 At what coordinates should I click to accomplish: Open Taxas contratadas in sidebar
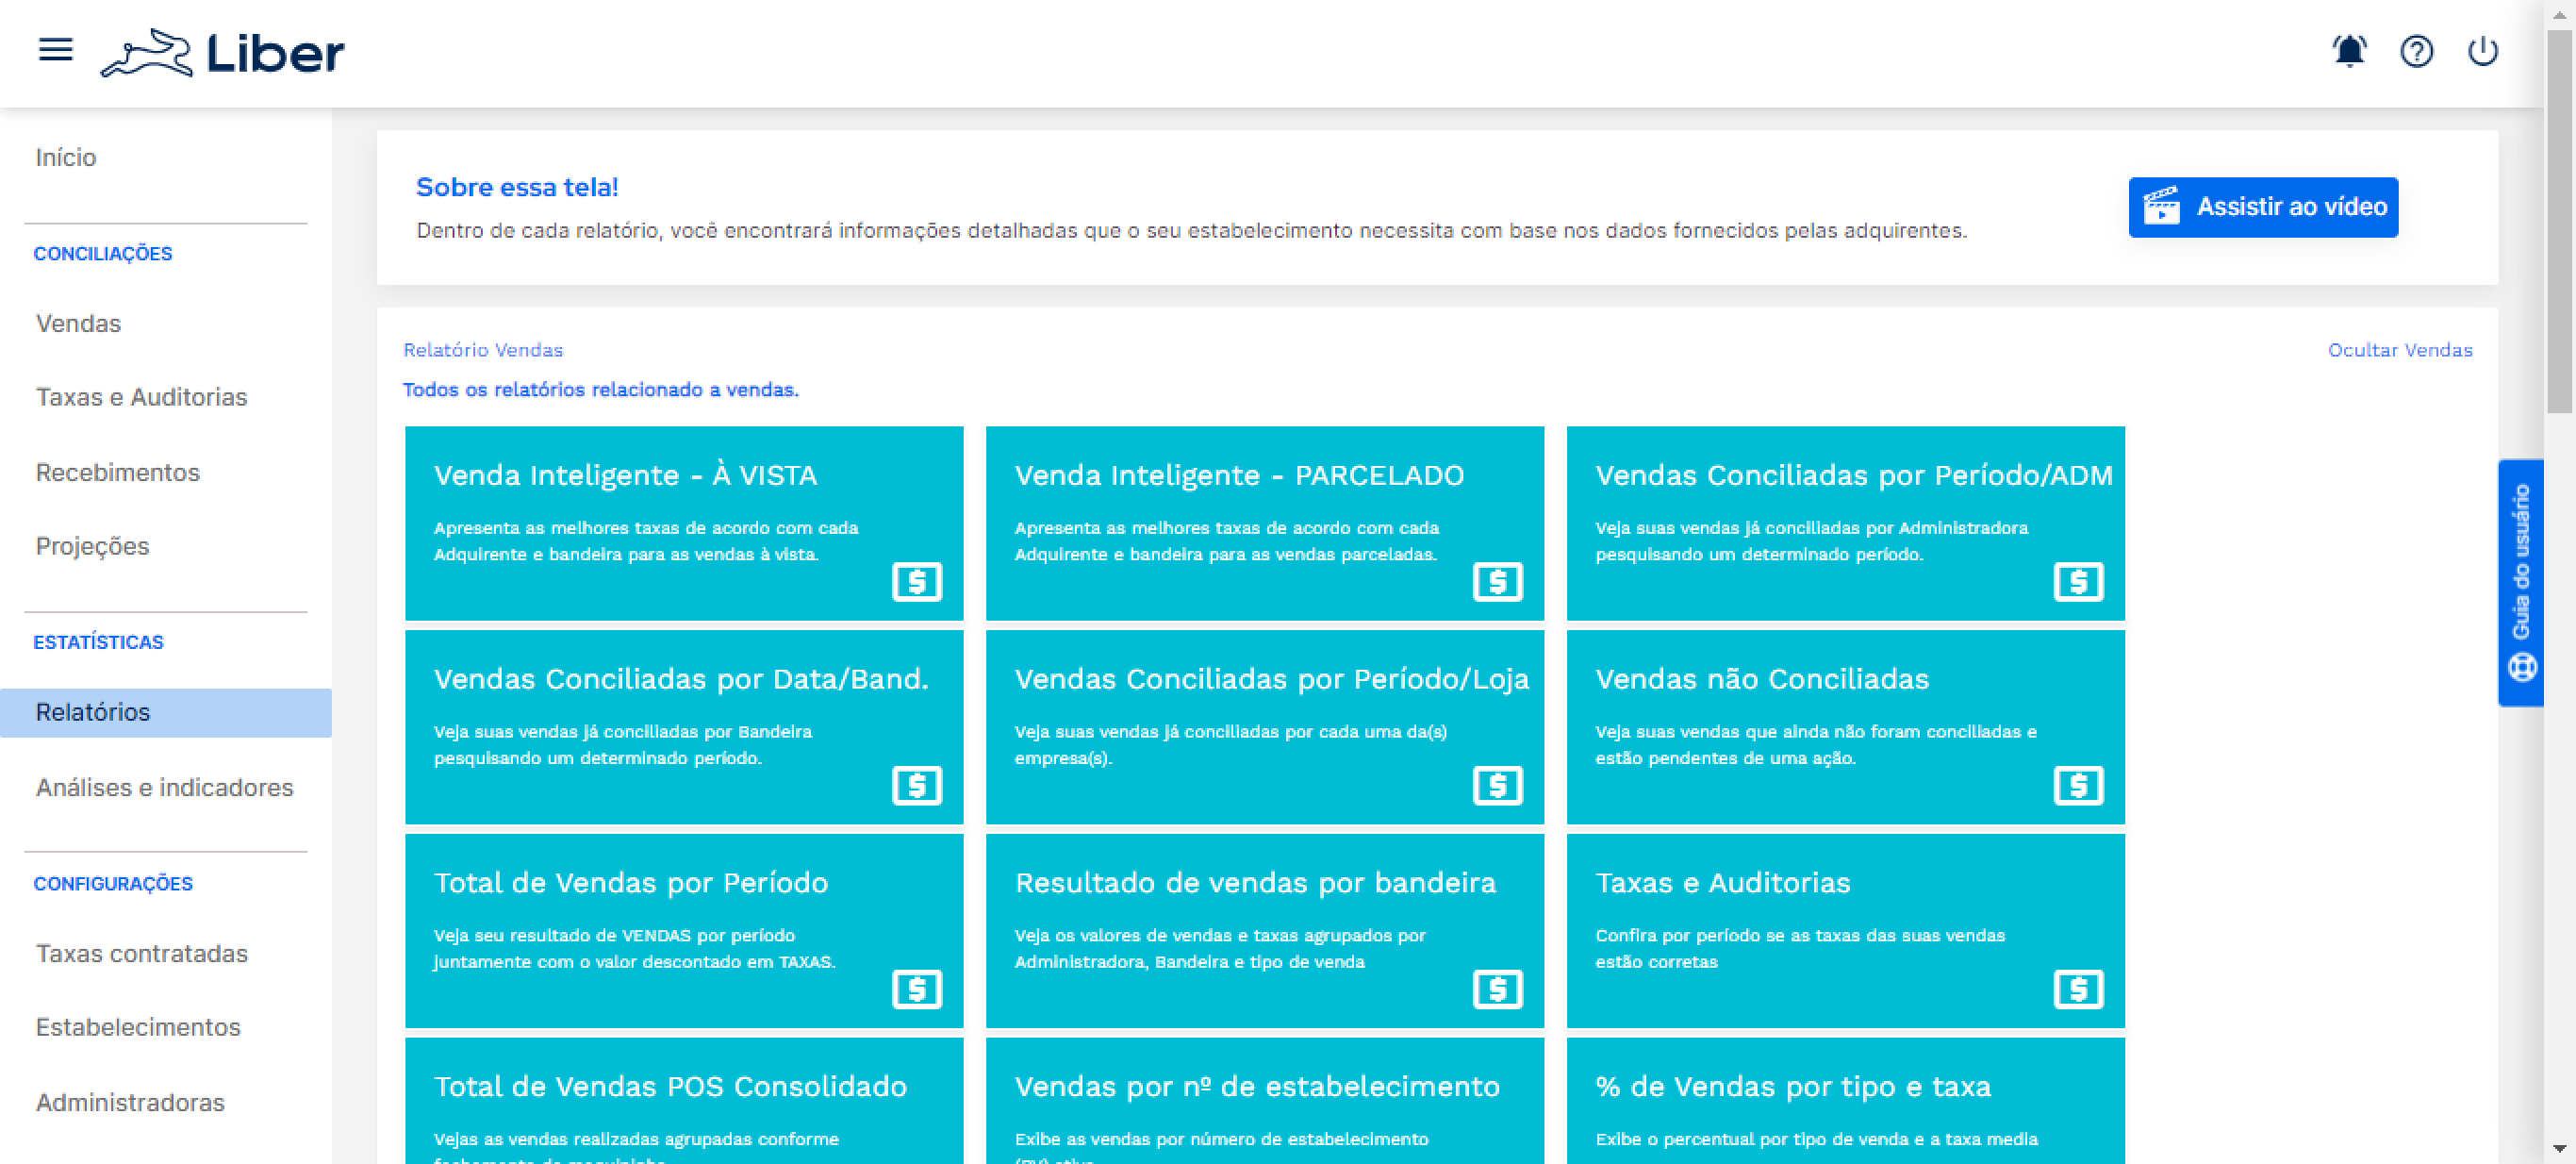click(141, 953)
